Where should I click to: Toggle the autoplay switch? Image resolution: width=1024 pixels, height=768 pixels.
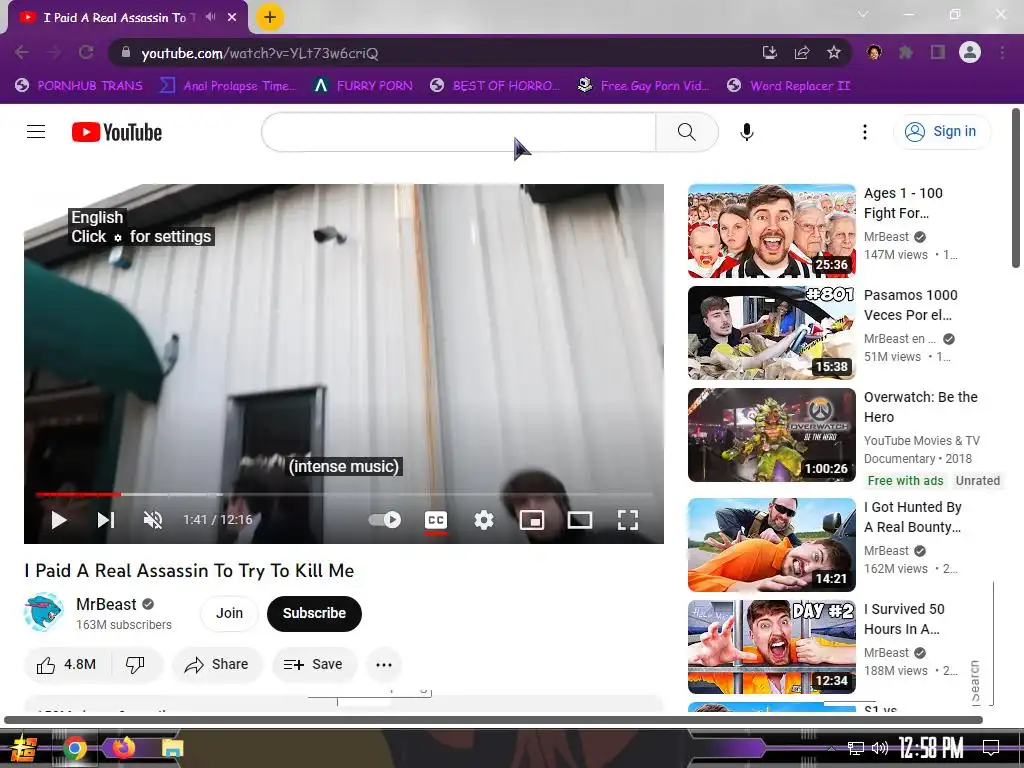pos(385,520)
